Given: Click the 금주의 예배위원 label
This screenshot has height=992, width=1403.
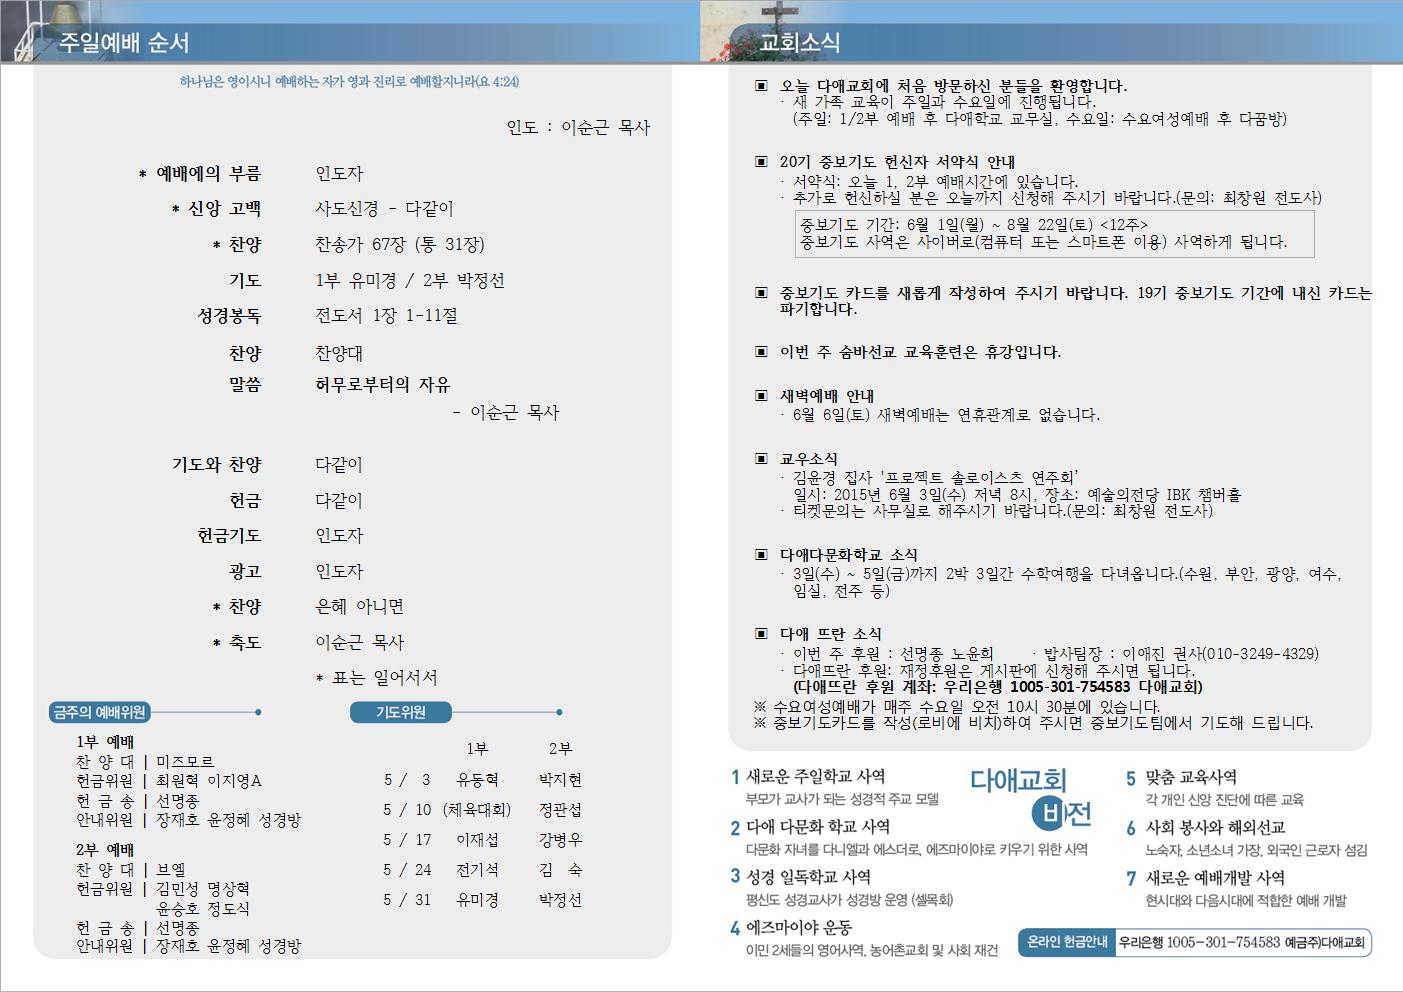Looking at the screenshot, I should (100, 712).
